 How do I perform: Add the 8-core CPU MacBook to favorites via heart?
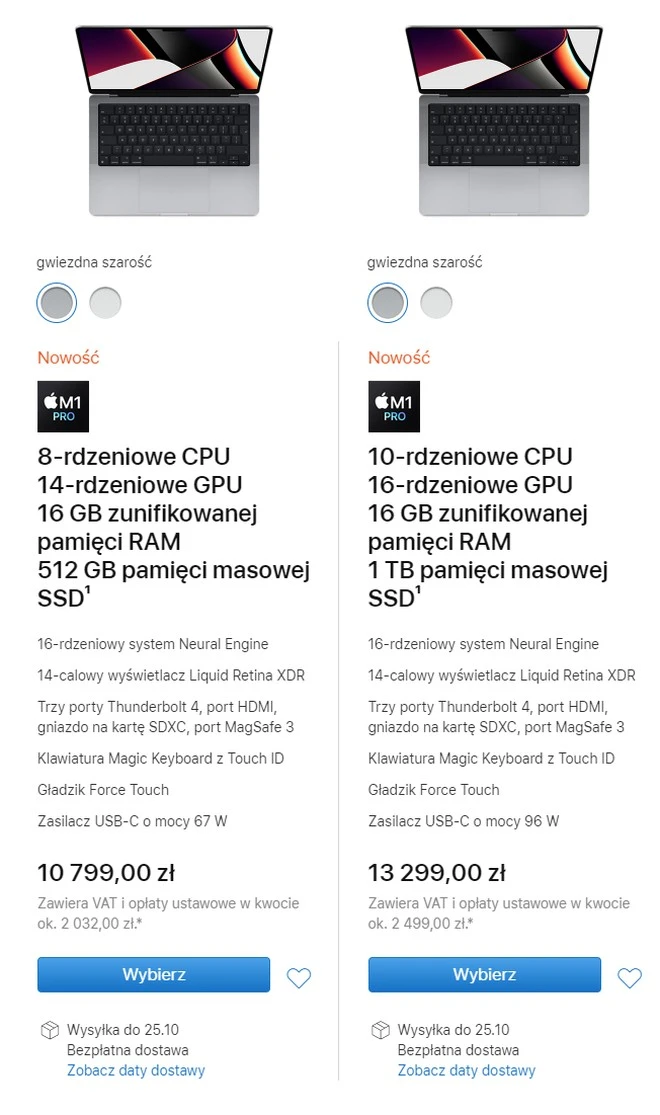point(299,978)
